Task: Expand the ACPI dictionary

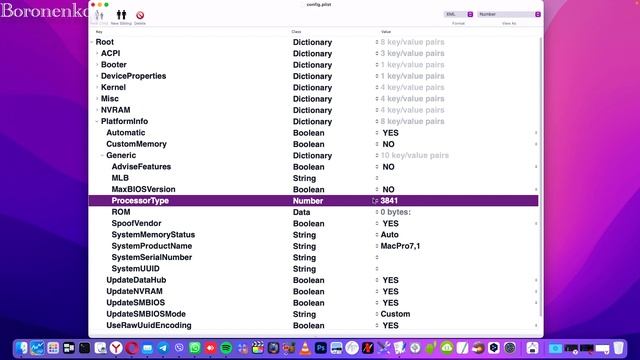Action: click(97, 53)
